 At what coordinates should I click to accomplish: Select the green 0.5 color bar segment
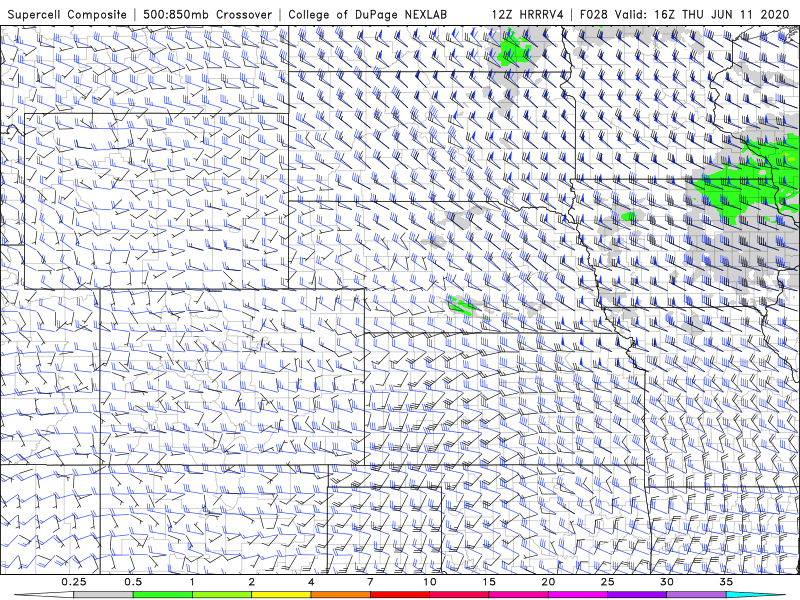coord(162,595)
